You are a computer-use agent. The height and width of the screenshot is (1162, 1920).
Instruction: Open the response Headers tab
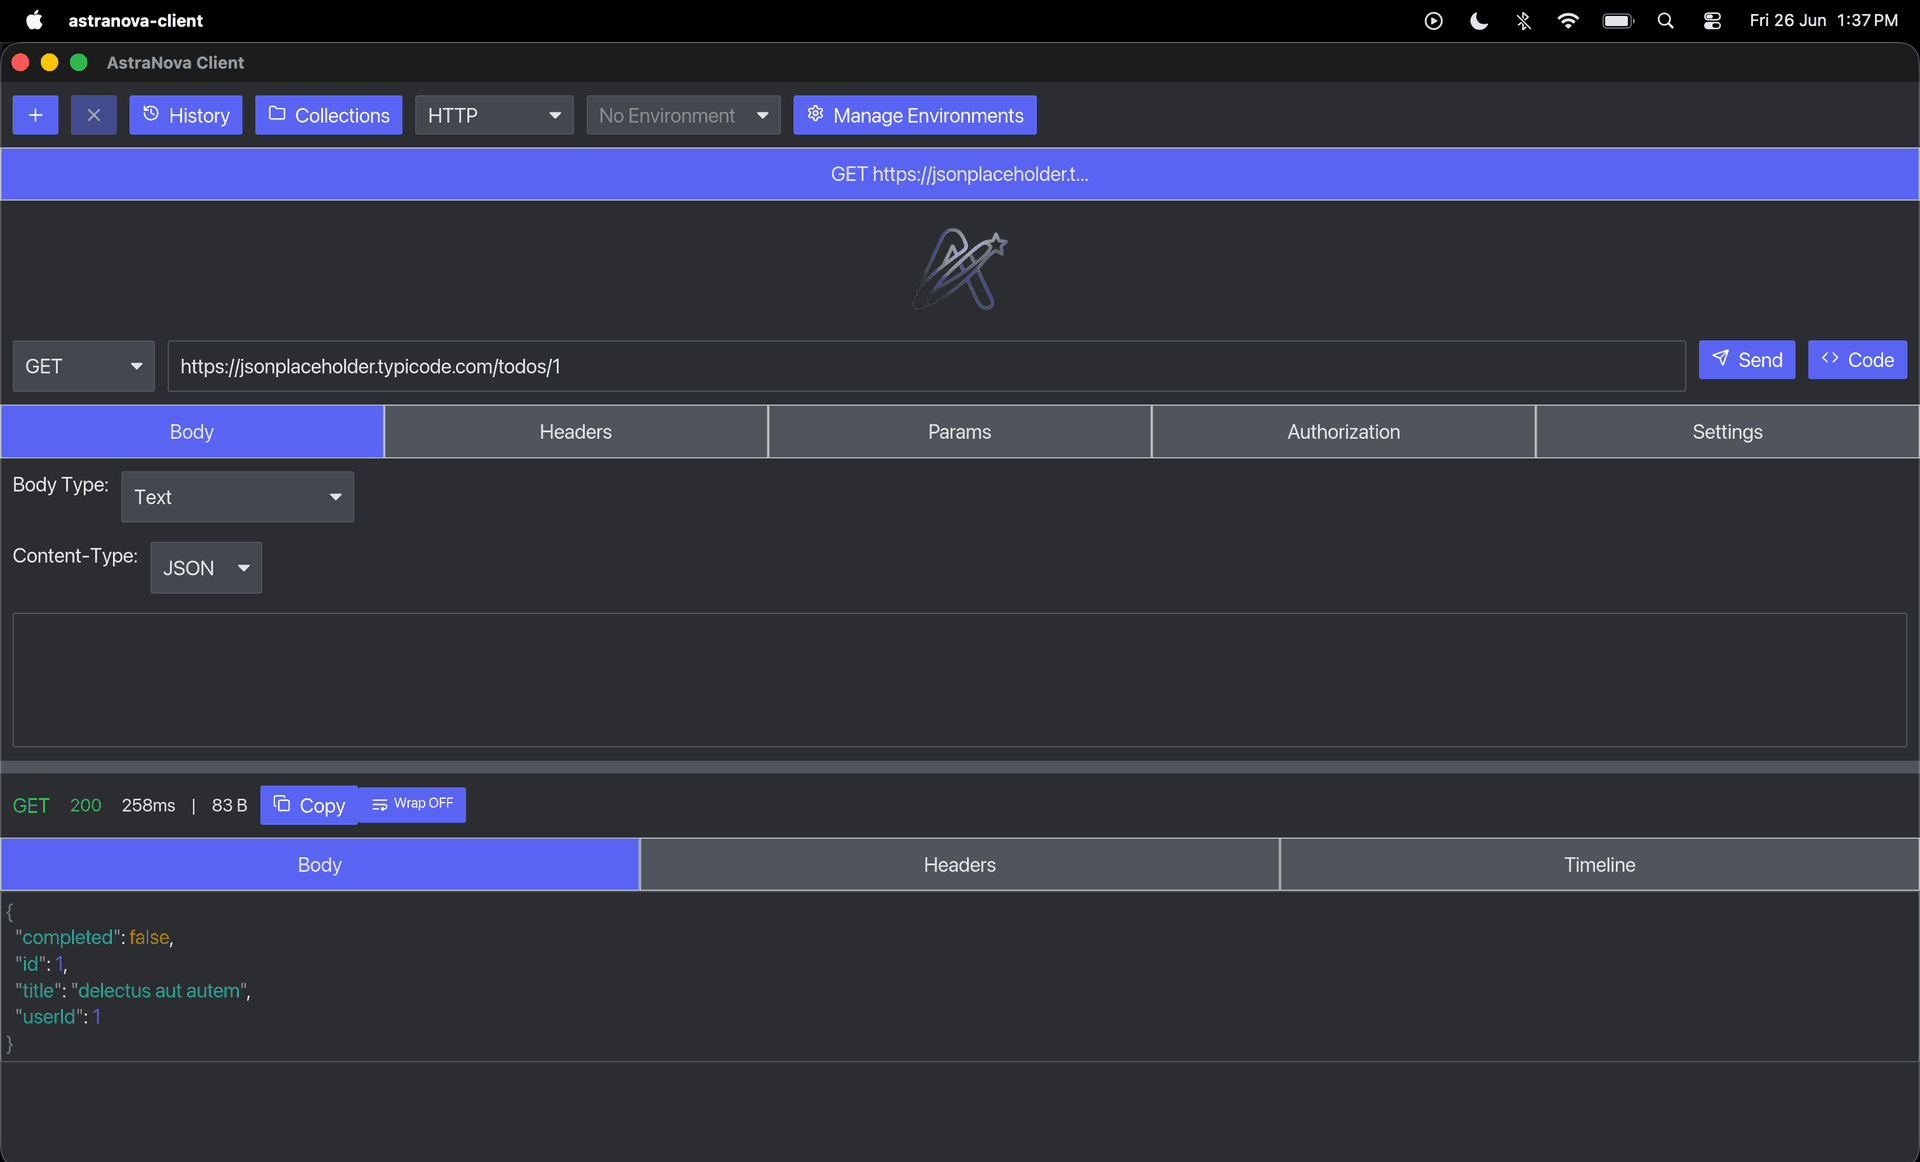(x=960, y=865)
